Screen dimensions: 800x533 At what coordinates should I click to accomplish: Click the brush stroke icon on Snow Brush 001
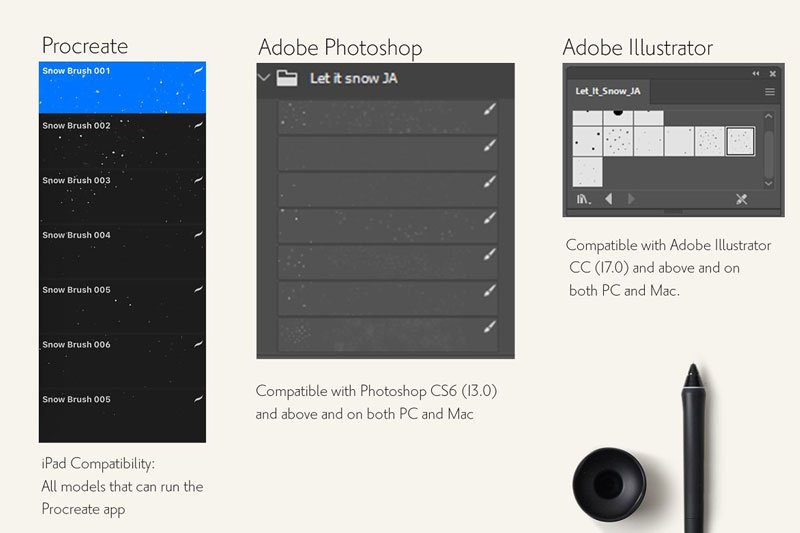pos(198,70)
